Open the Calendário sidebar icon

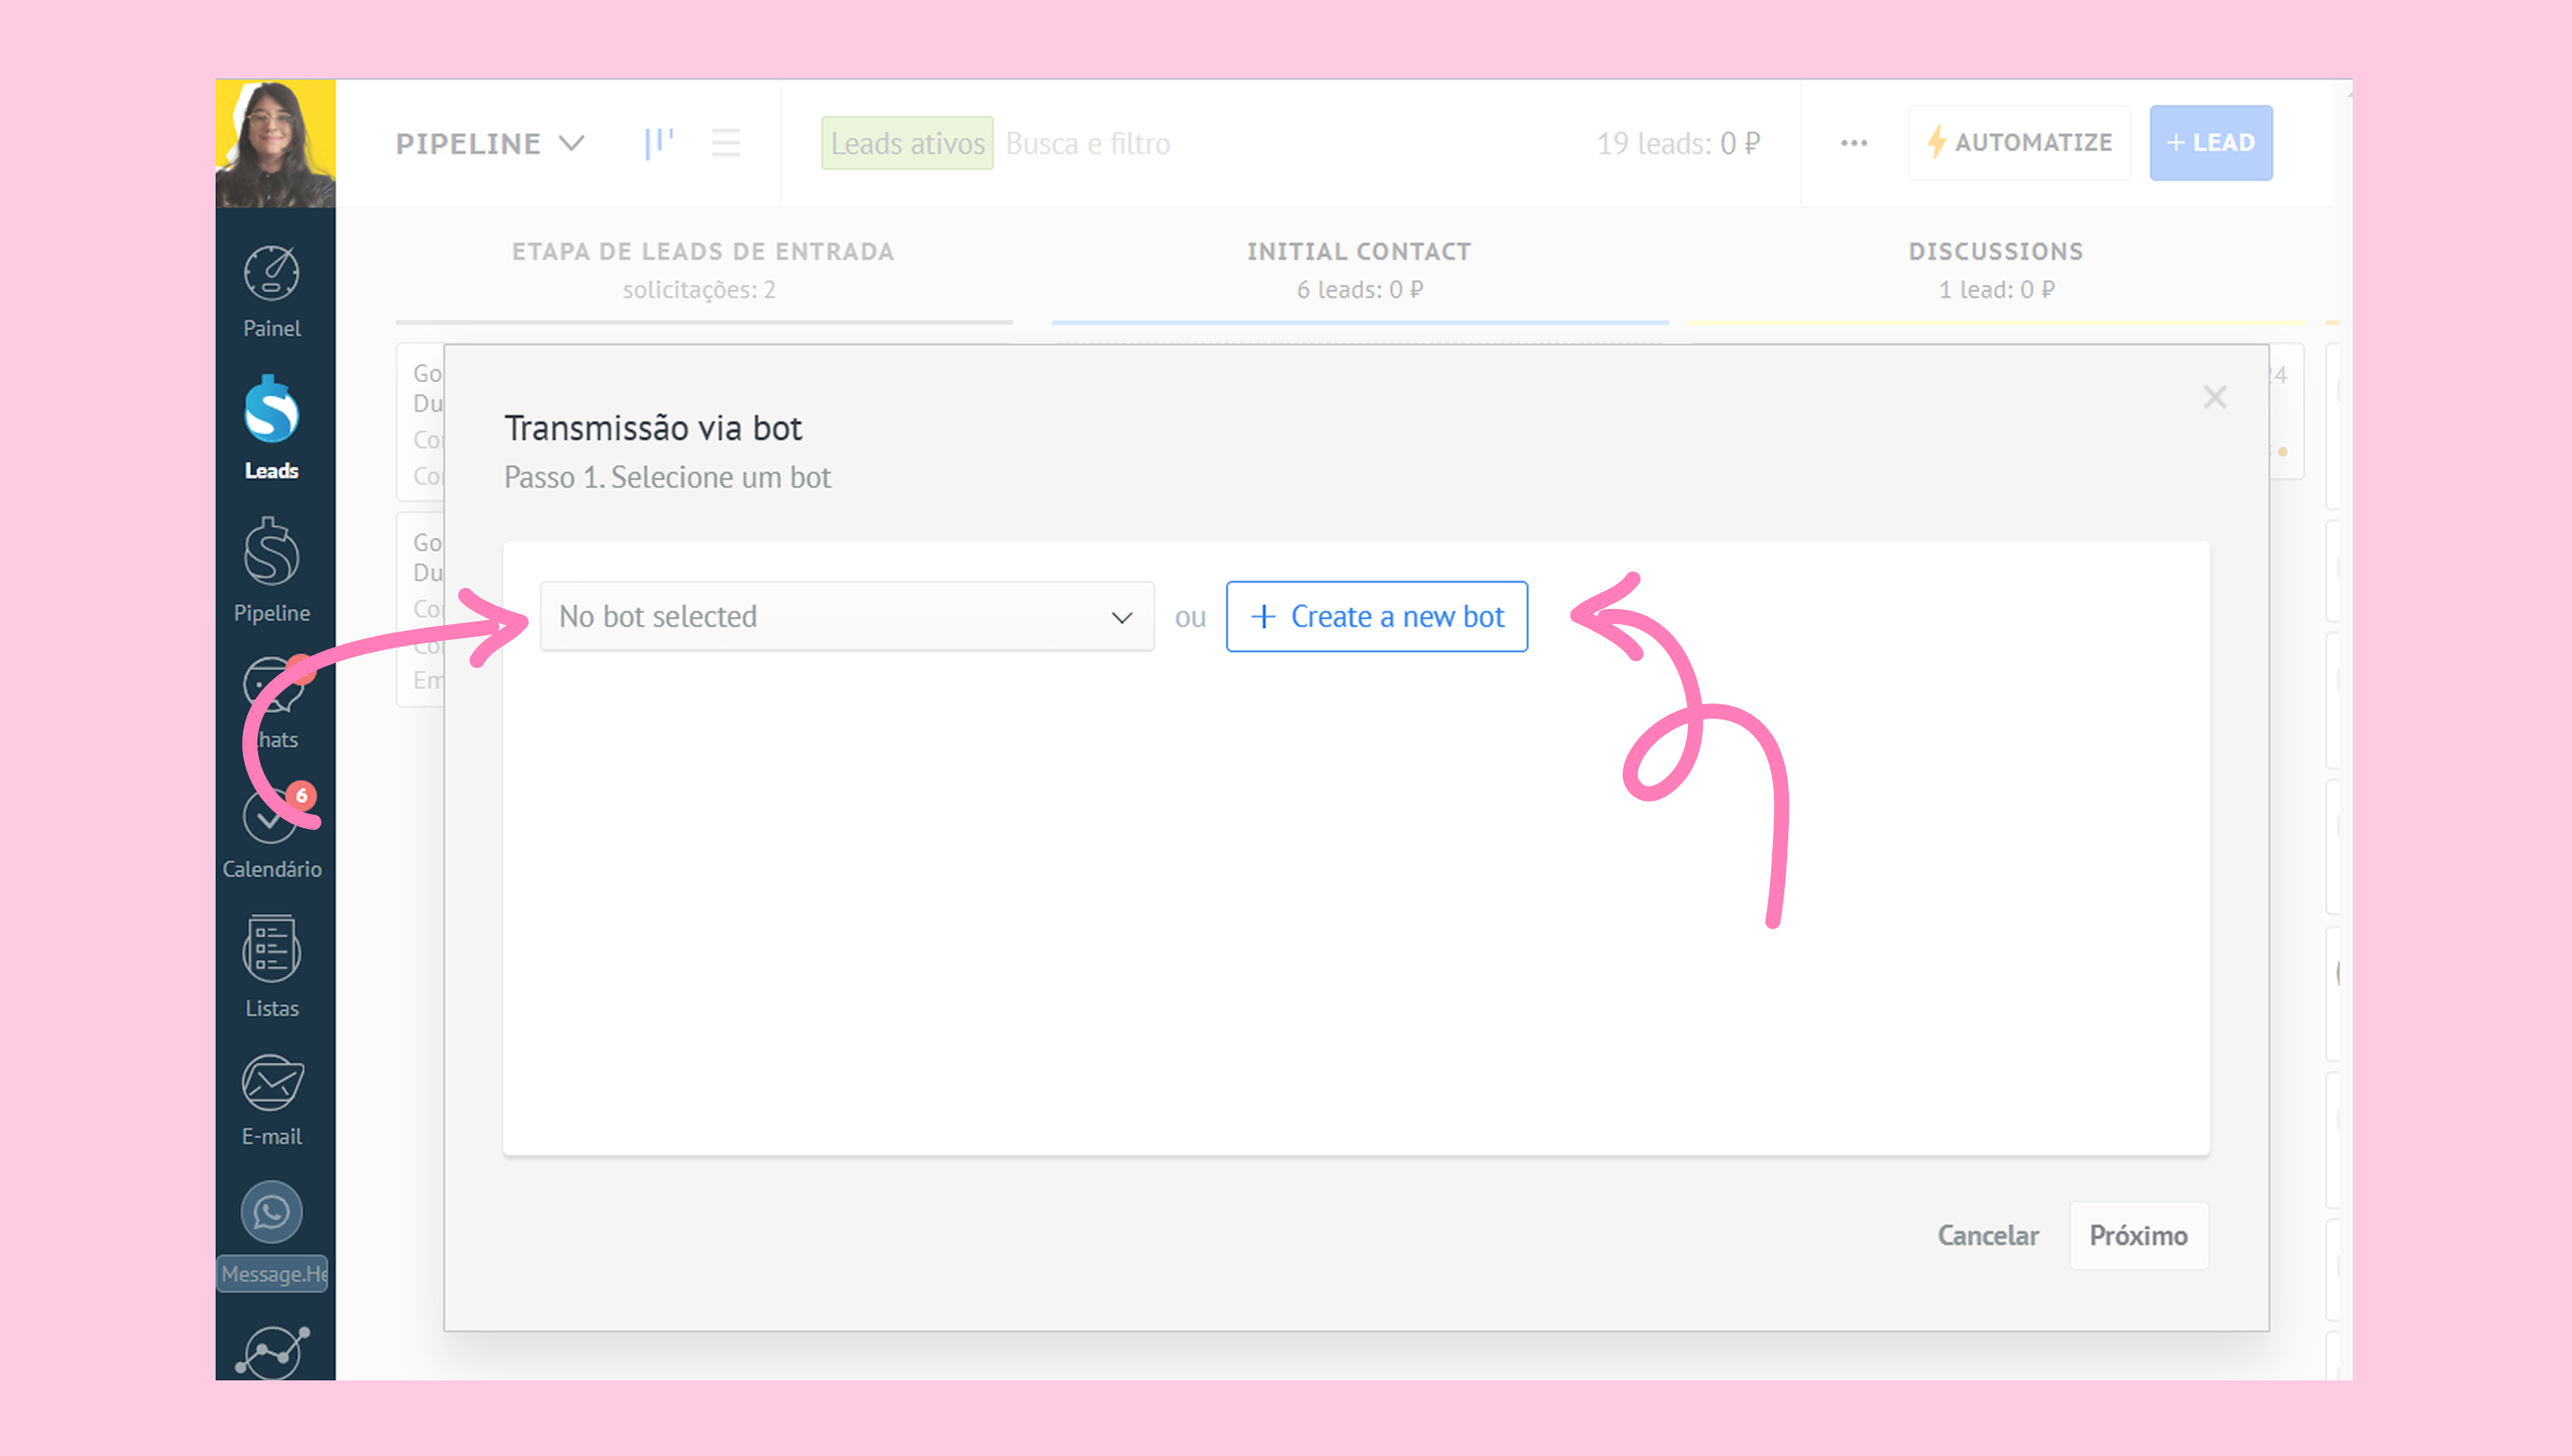(x=270, y=818)
